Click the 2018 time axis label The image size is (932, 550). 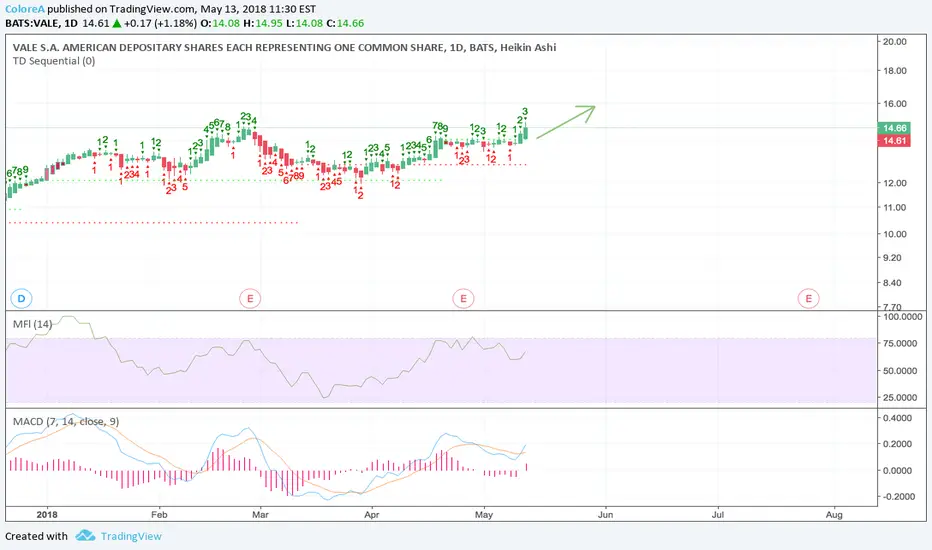tap(47, 515)
